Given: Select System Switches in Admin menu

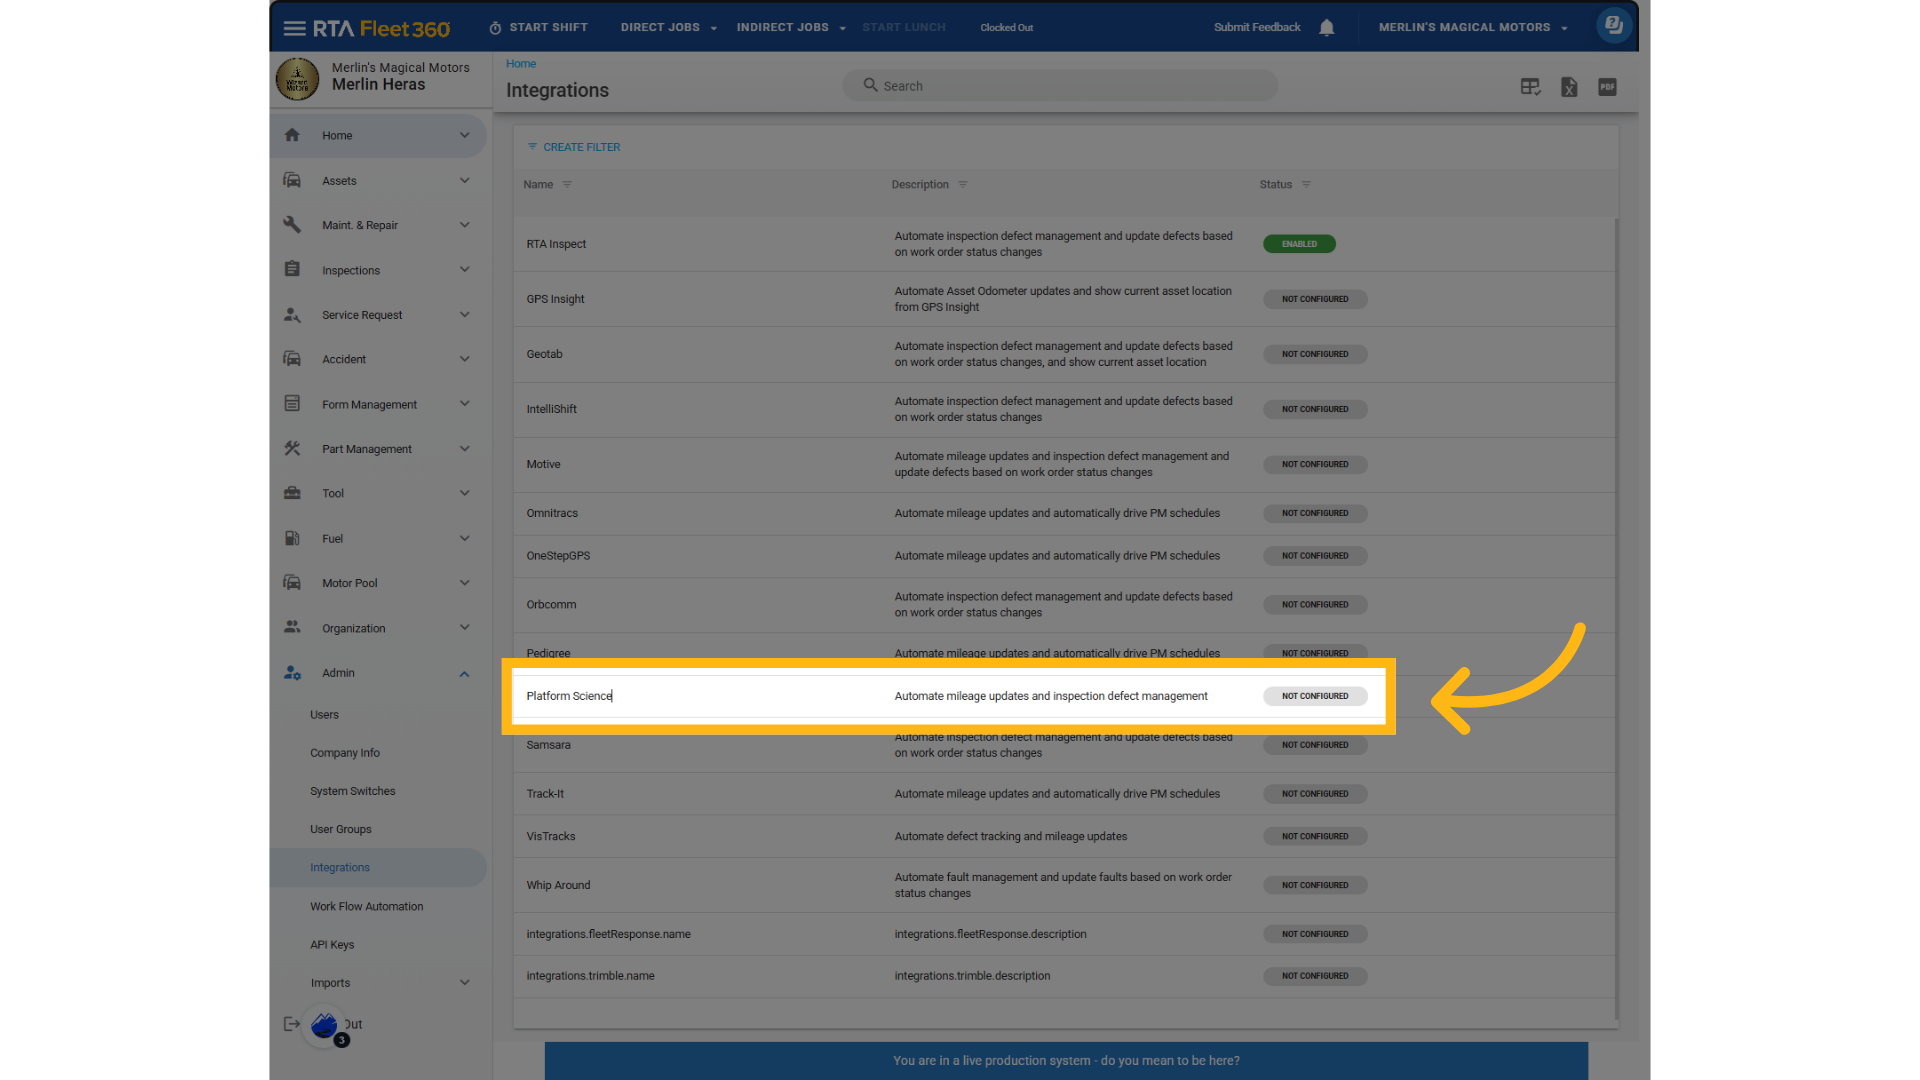Looking at the screenshot, I should [352, 791].
